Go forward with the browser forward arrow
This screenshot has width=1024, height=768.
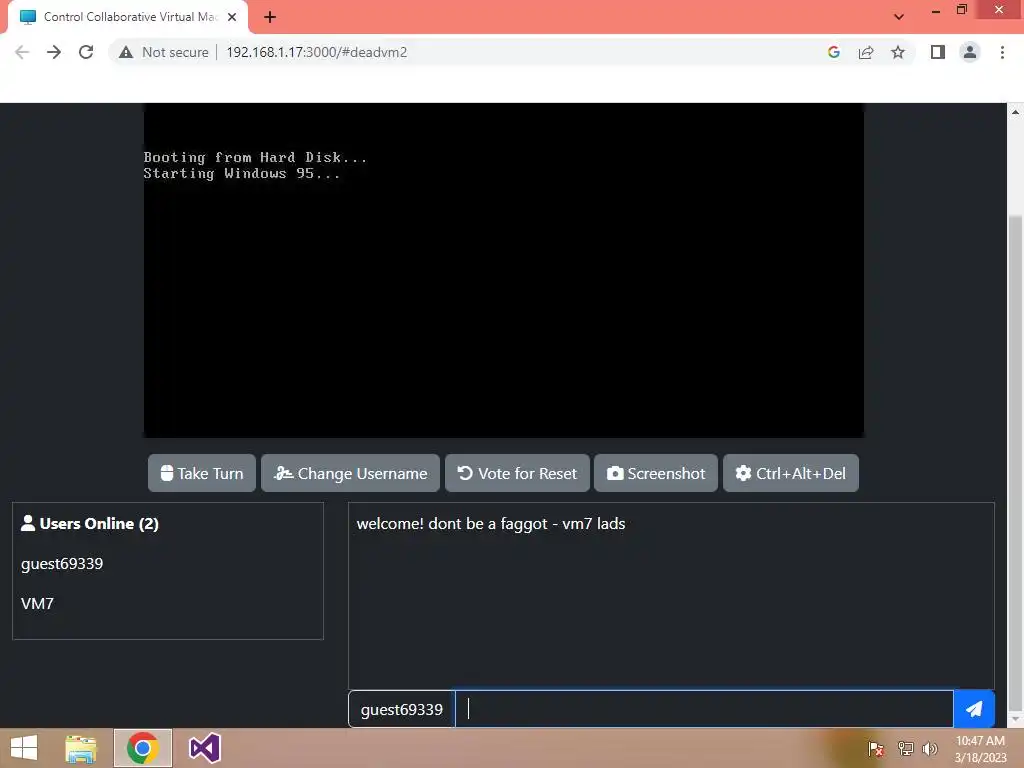[54, 52]
